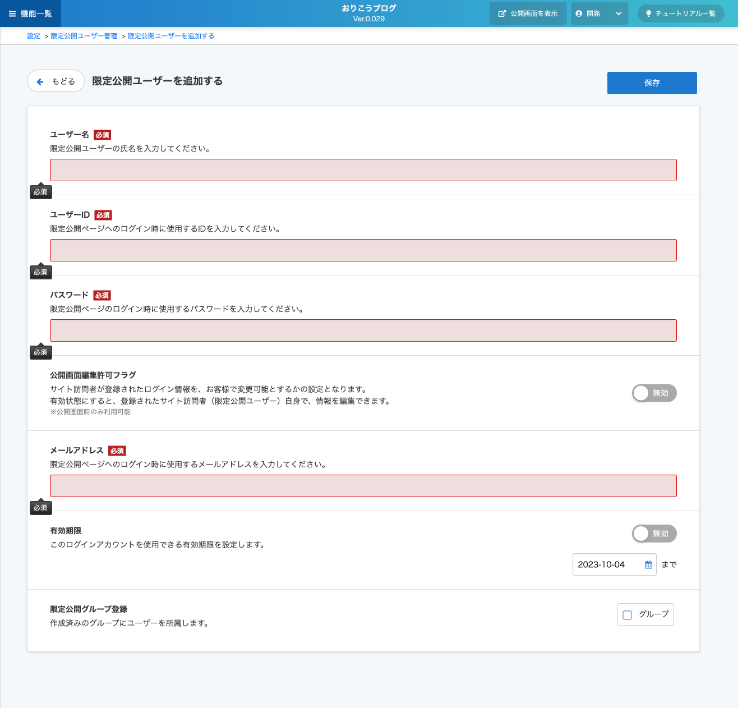Open the calendar icon in the date field

(x=648, y=564)
